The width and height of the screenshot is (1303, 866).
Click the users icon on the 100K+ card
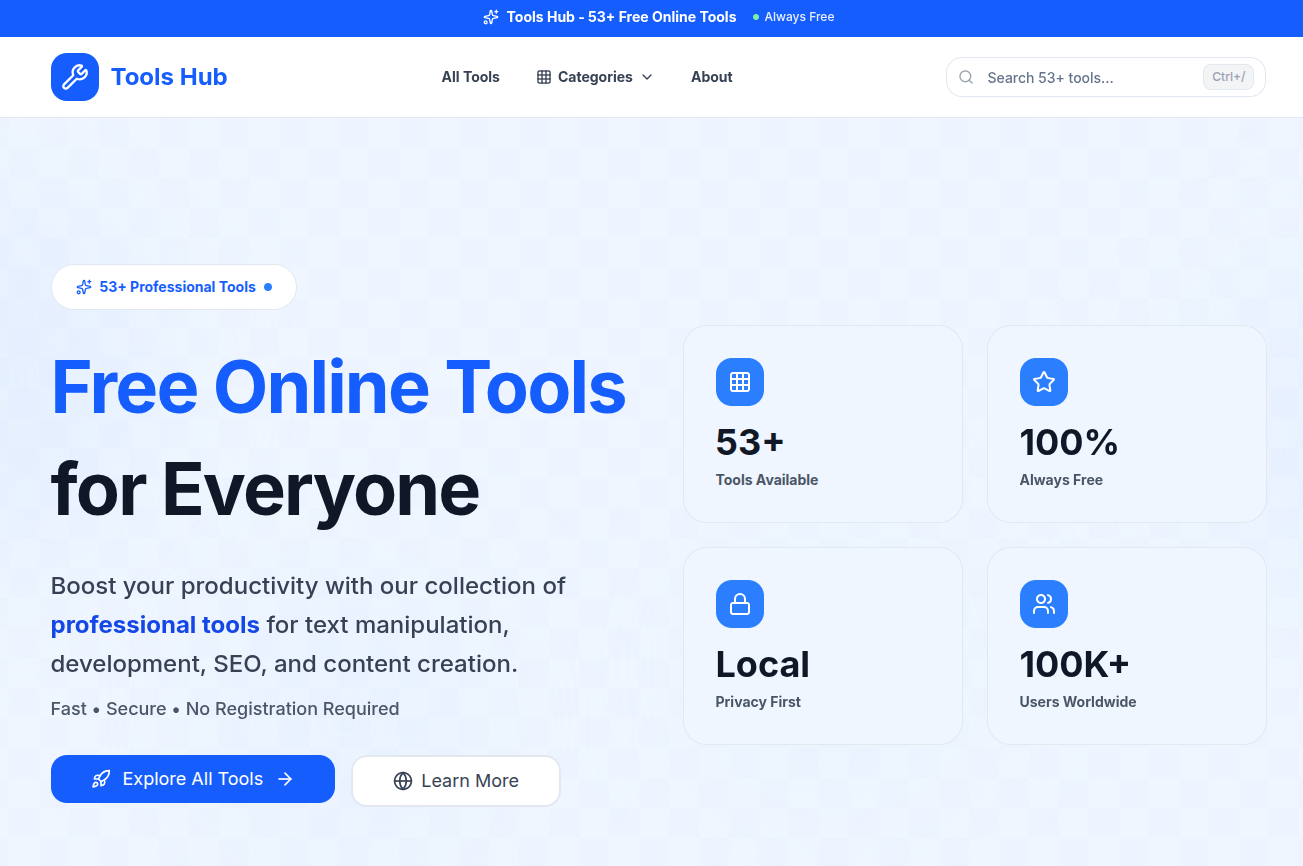(1043, 604)
